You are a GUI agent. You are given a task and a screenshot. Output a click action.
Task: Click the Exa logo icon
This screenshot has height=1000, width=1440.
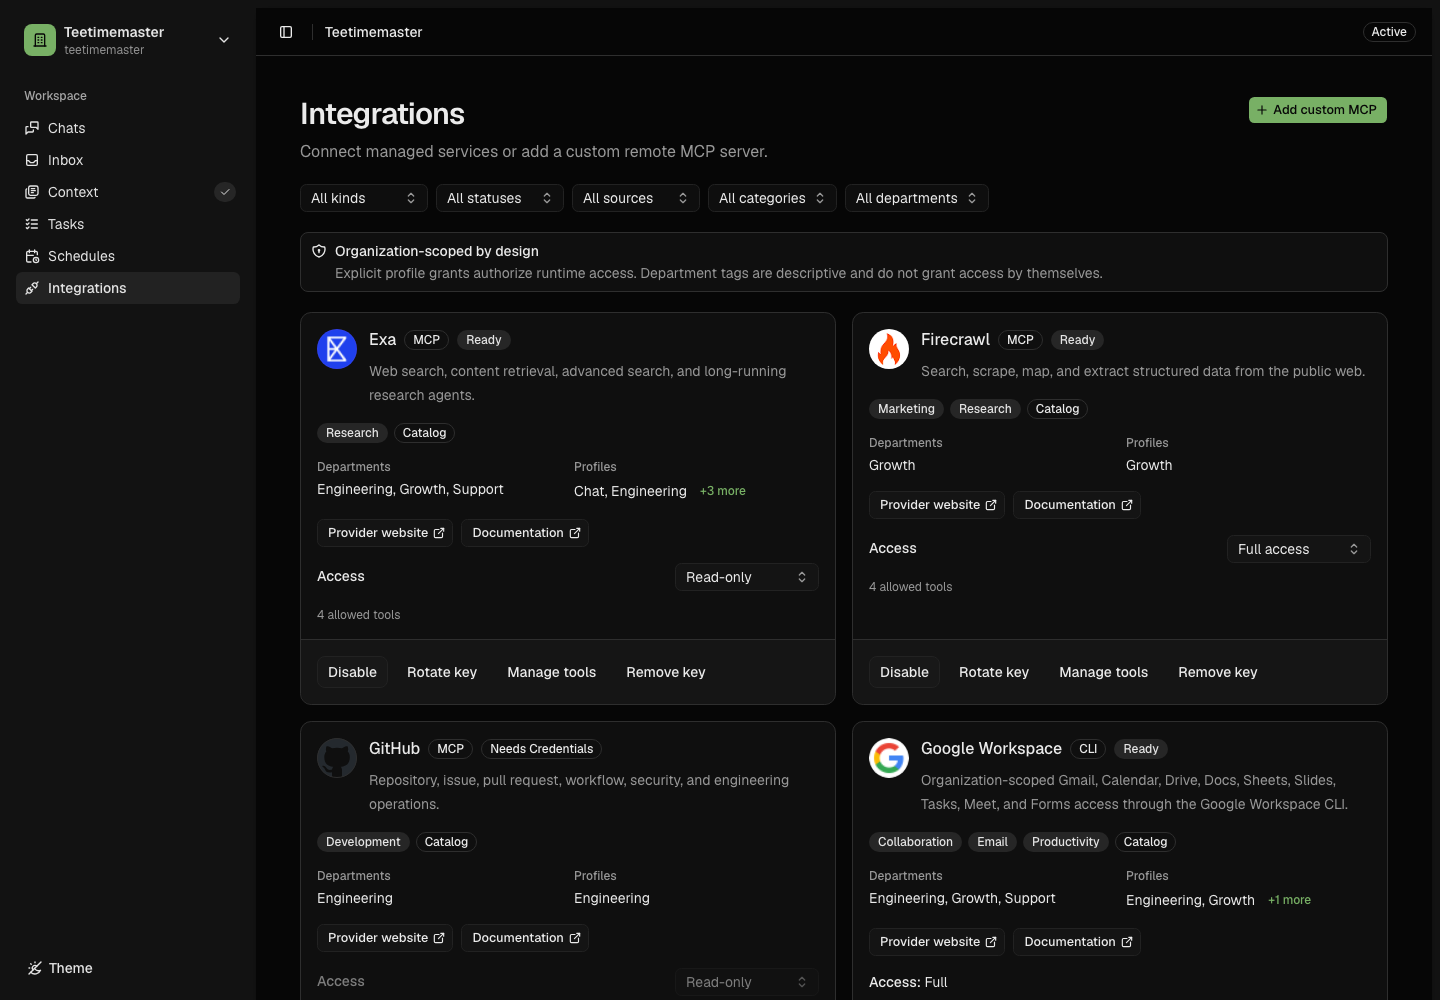pos(337,349)
